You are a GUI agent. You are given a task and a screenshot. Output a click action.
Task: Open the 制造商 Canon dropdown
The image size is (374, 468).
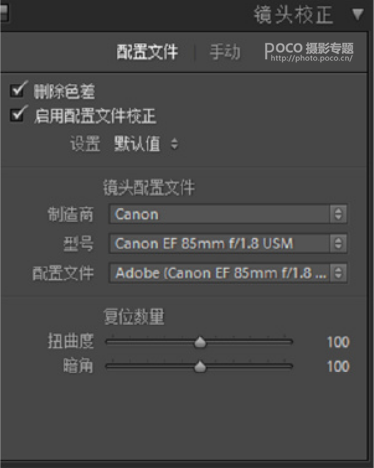(228, 214)
